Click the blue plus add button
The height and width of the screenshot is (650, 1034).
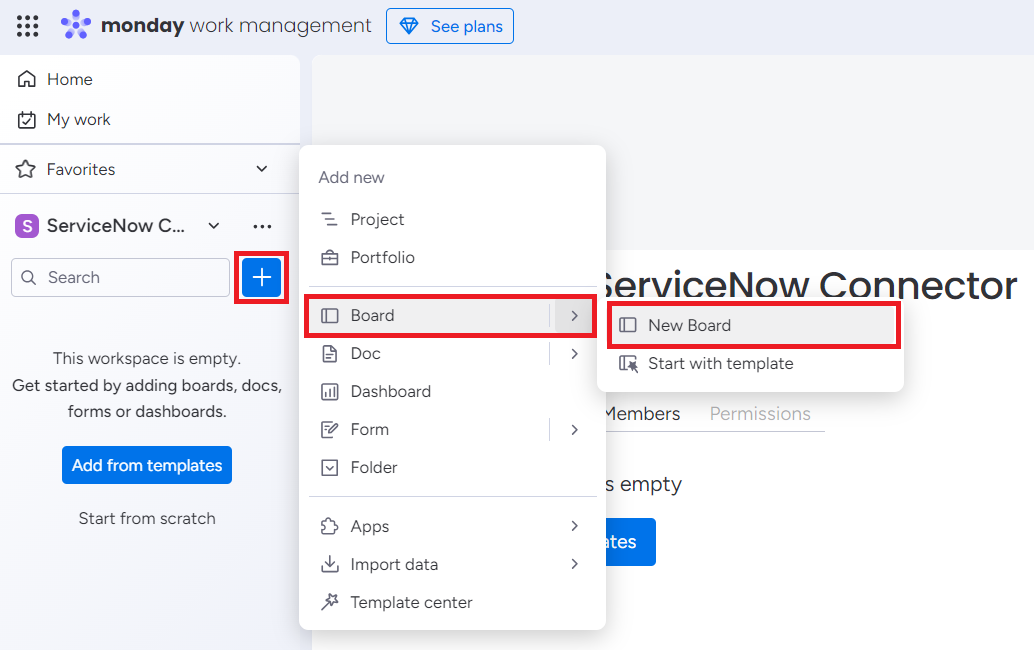262,278
